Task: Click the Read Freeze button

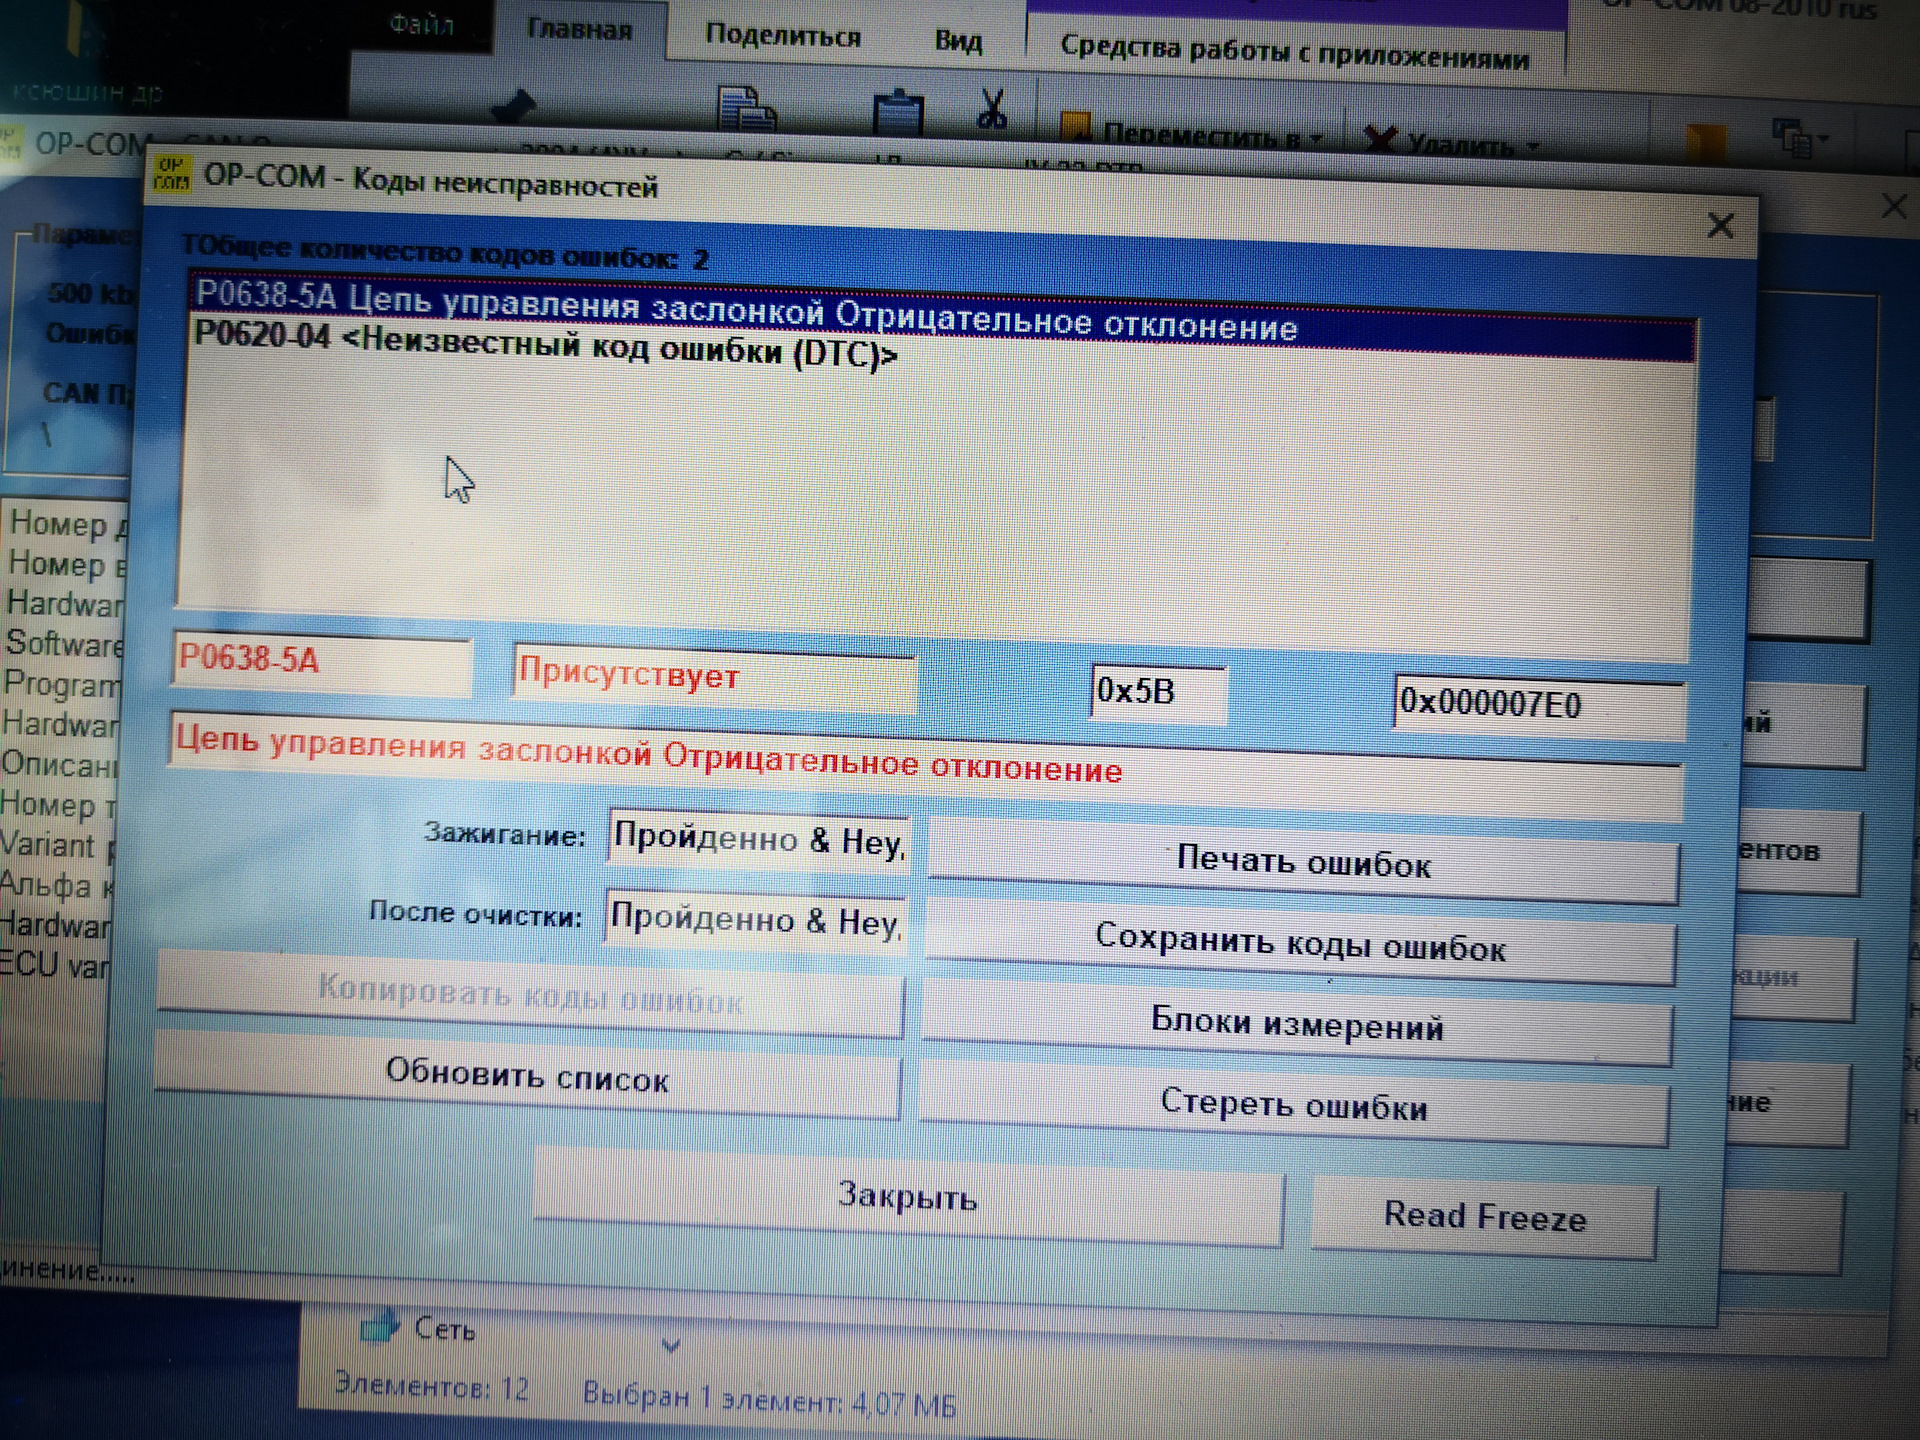Action: pyautogui.click(x=1484, y=1216)
